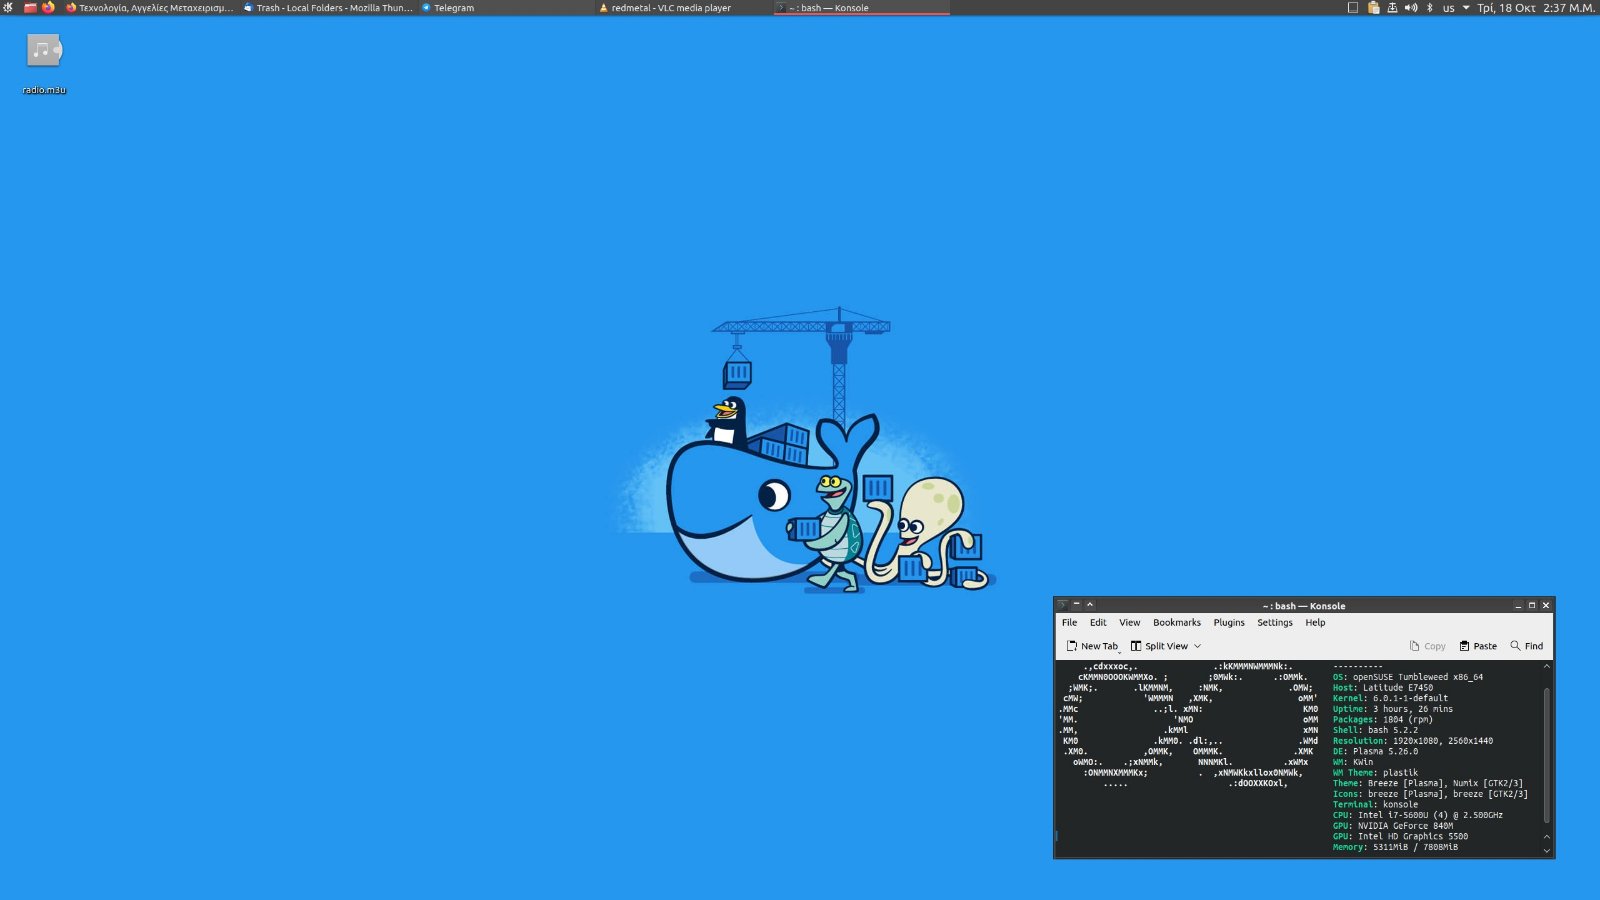The width and height of the screenshot is (1600, 900).
Task: Click the Packages: 1804 (rpm) line
Action: 1383,720
